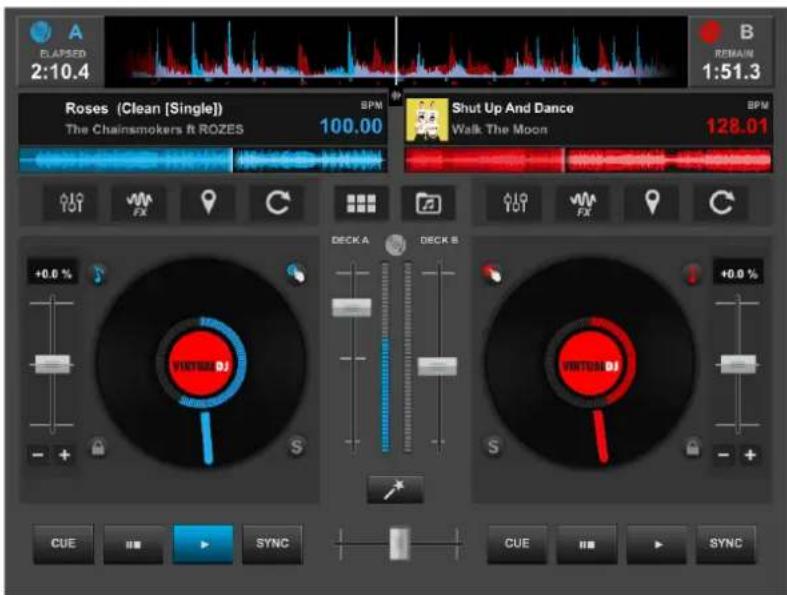
Task: Toggle the Deck A blue note key icon
Action: tap(98, 274)
